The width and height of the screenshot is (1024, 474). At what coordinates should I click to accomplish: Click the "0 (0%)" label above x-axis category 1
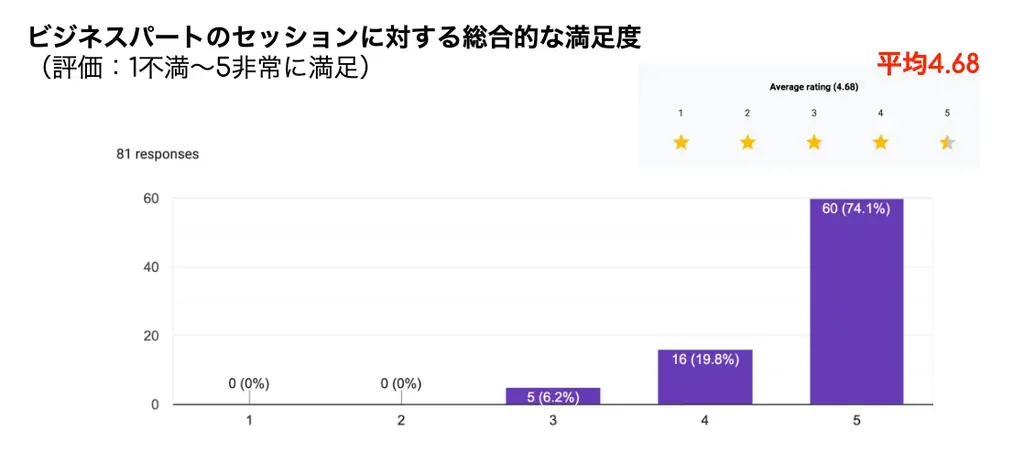coord(249,383)
